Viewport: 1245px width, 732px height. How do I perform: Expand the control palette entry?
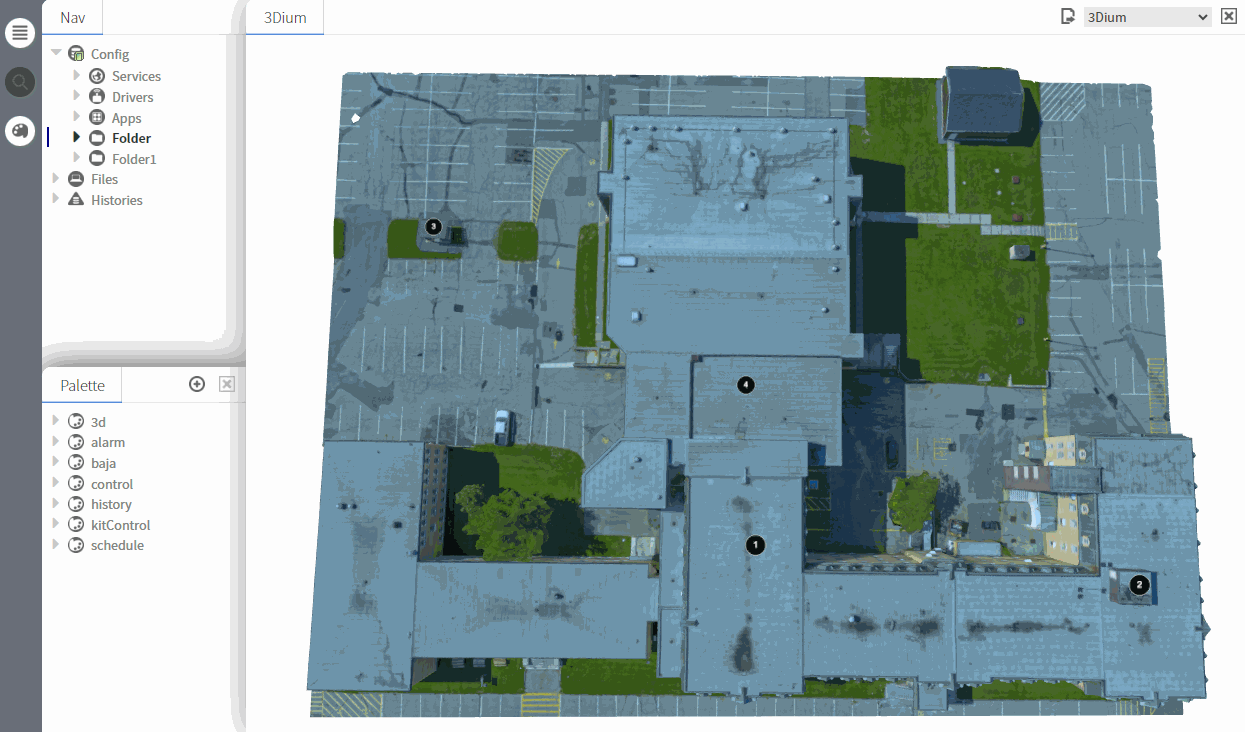pyautogui.click(x=56, y=484)
